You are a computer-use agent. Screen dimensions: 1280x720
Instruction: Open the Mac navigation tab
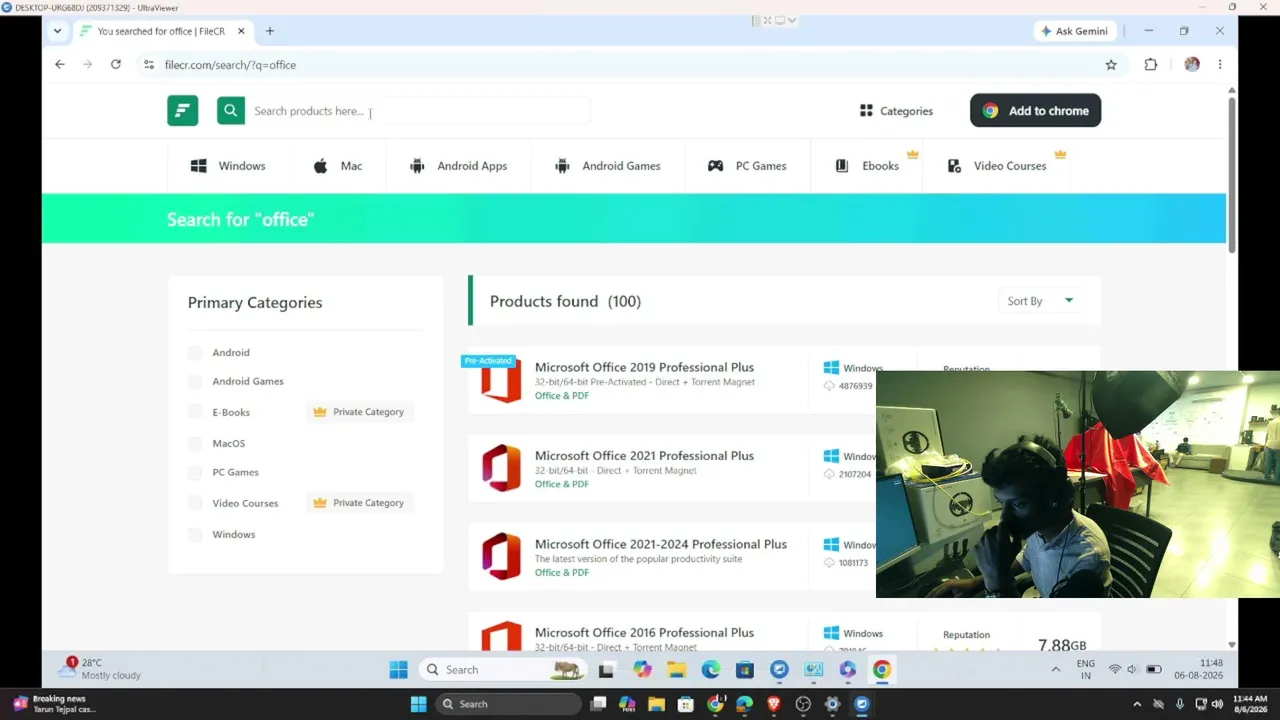coord(337,166)
